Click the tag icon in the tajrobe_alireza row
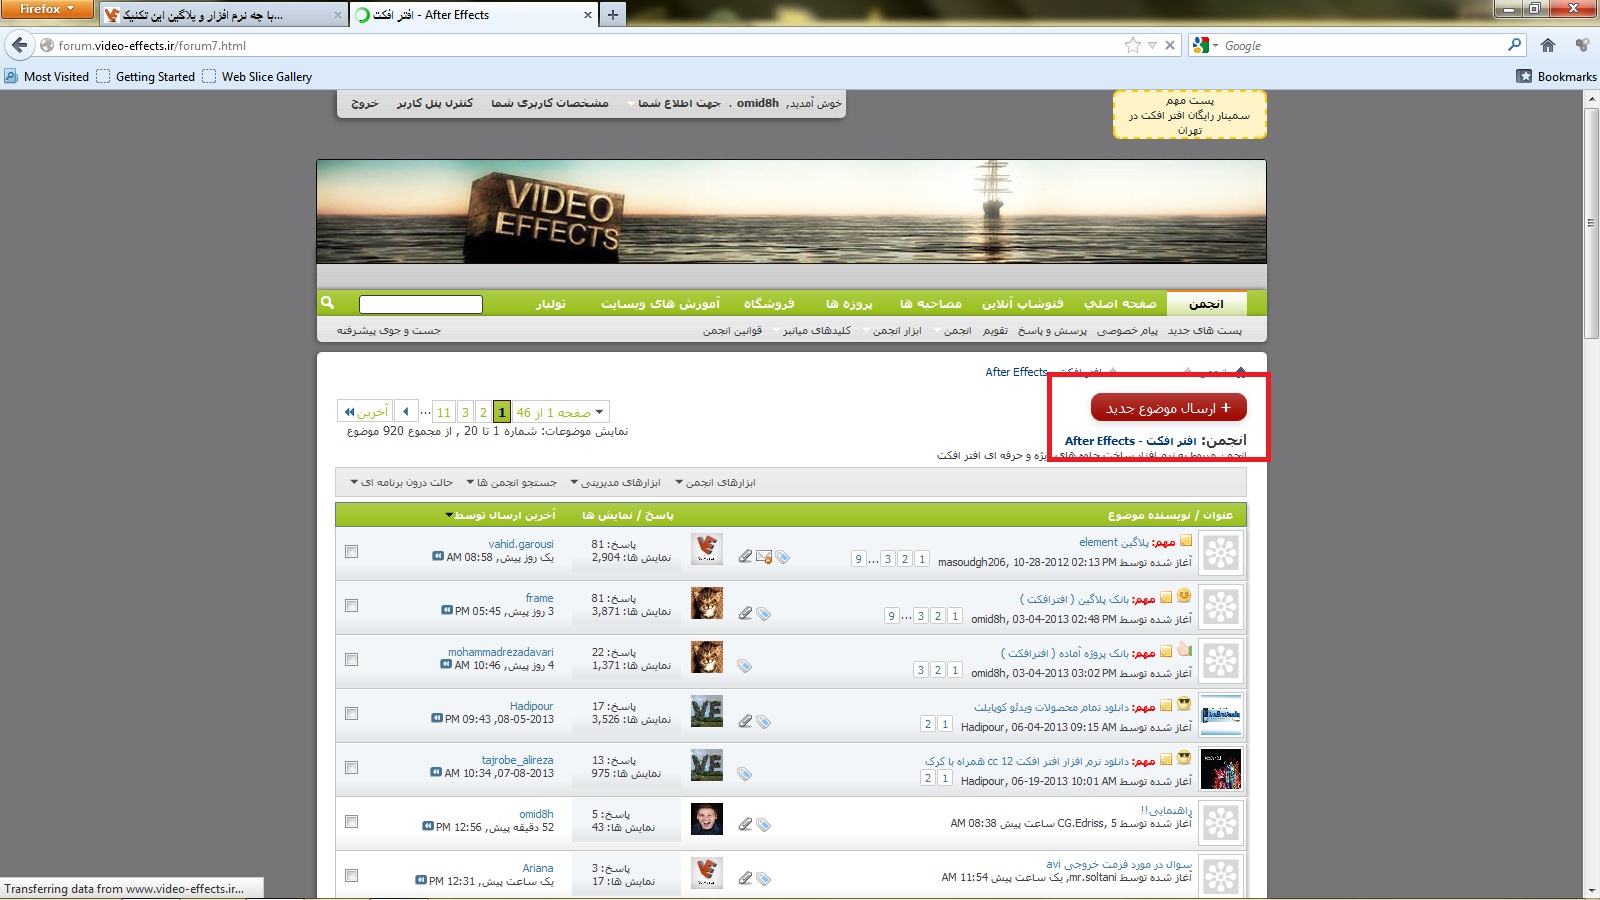 (x=744, y=773)
